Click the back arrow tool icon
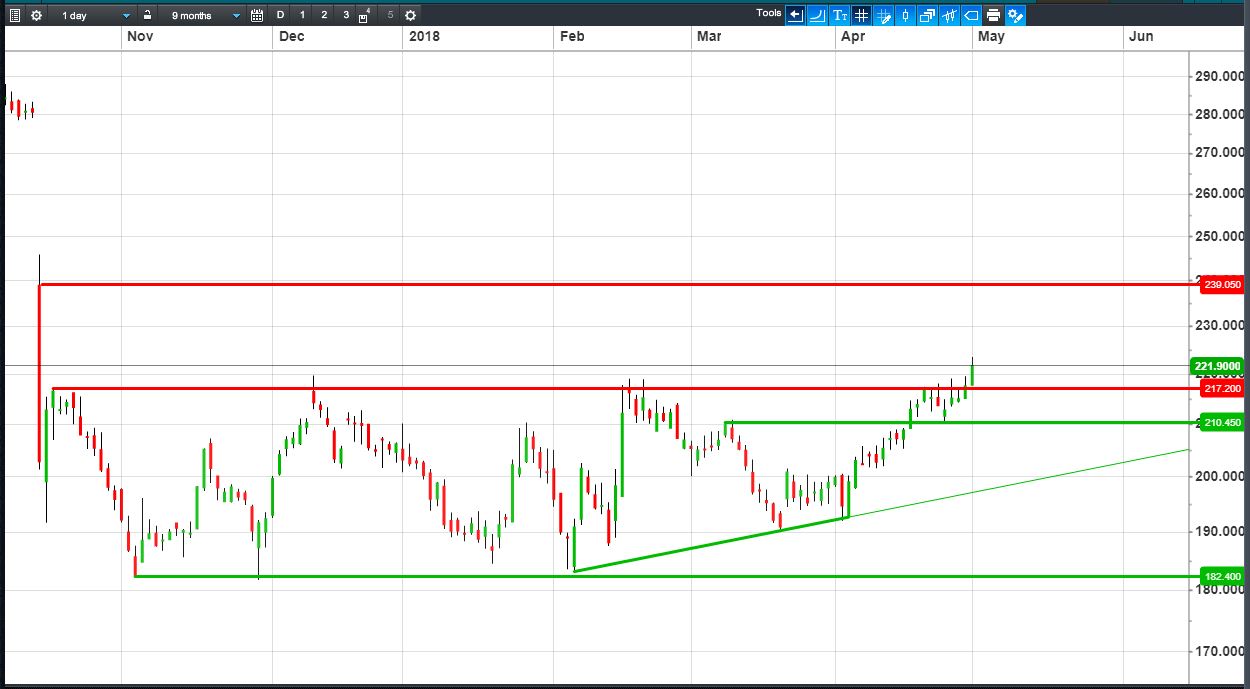Image resolution: width=1250 pixels, height=689 pixels. (795, 15)
